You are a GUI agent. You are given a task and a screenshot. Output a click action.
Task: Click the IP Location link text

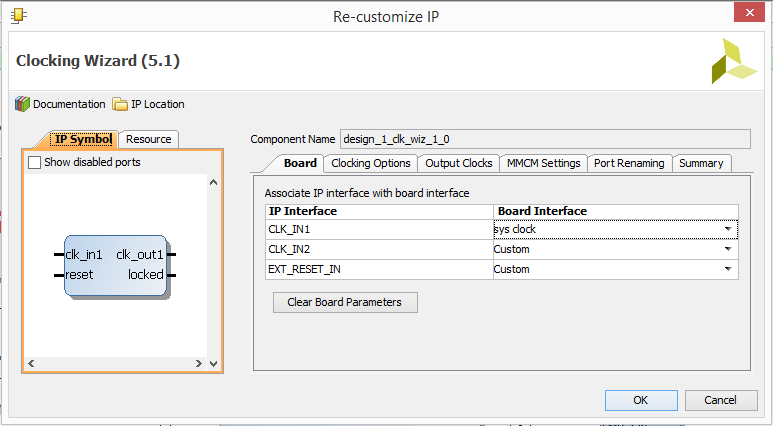[x=158, y=105]
